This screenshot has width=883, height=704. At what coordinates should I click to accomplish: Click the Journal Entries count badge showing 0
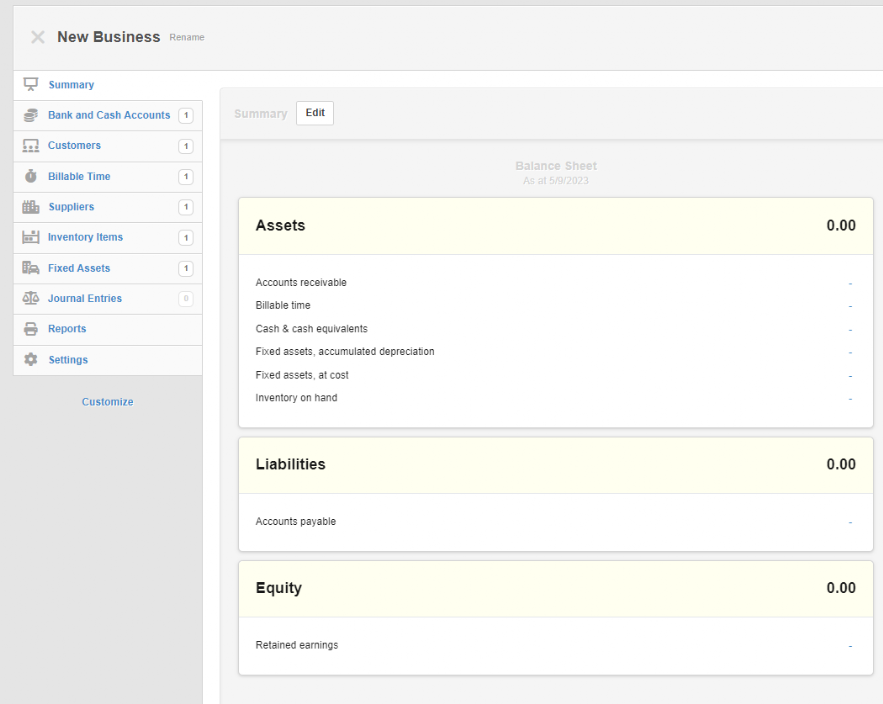(186, 298)
